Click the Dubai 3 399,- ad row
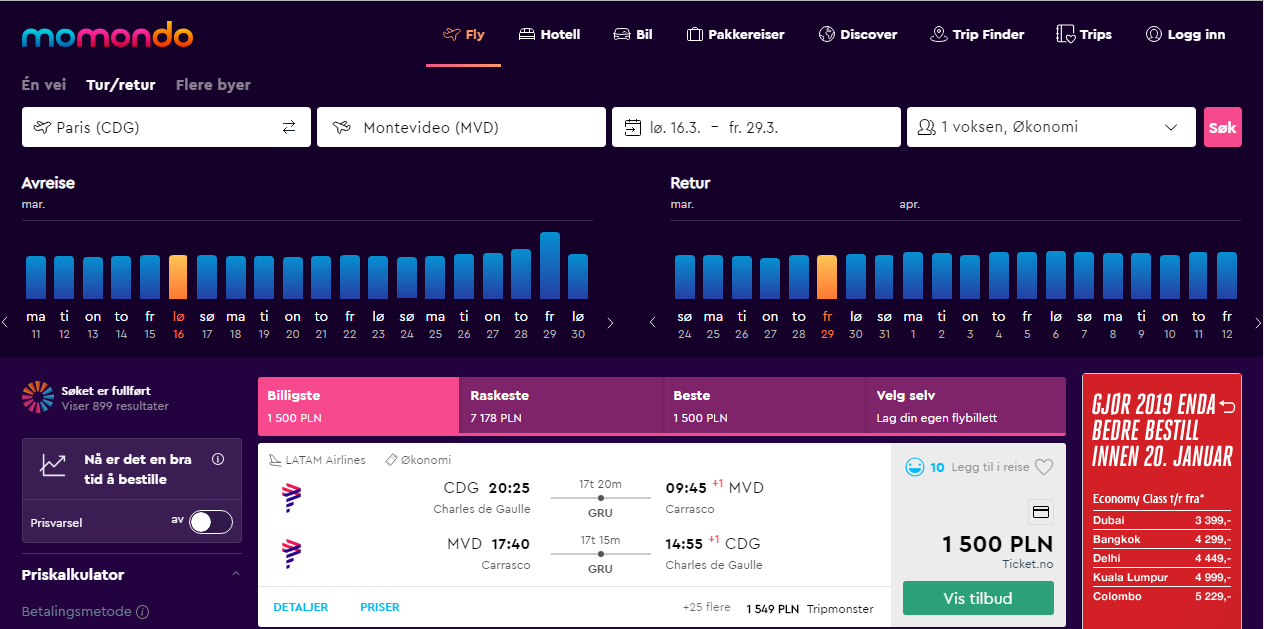This screenshot has width=1264, height=629. 1161,520
